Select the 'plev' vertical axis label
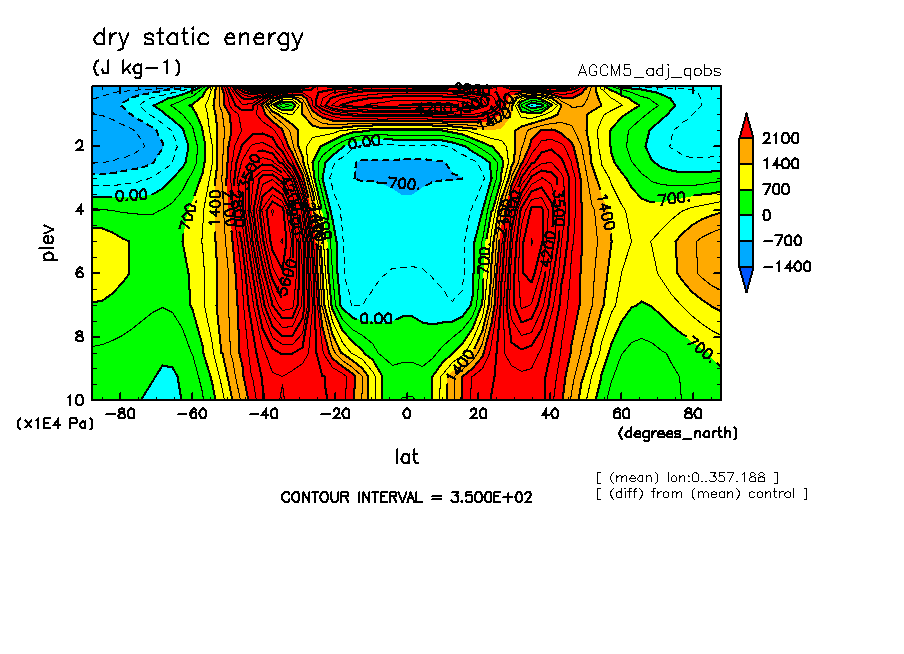Image resolution: width=904 pixels, height=654 pixels. [x=49, y=242]
